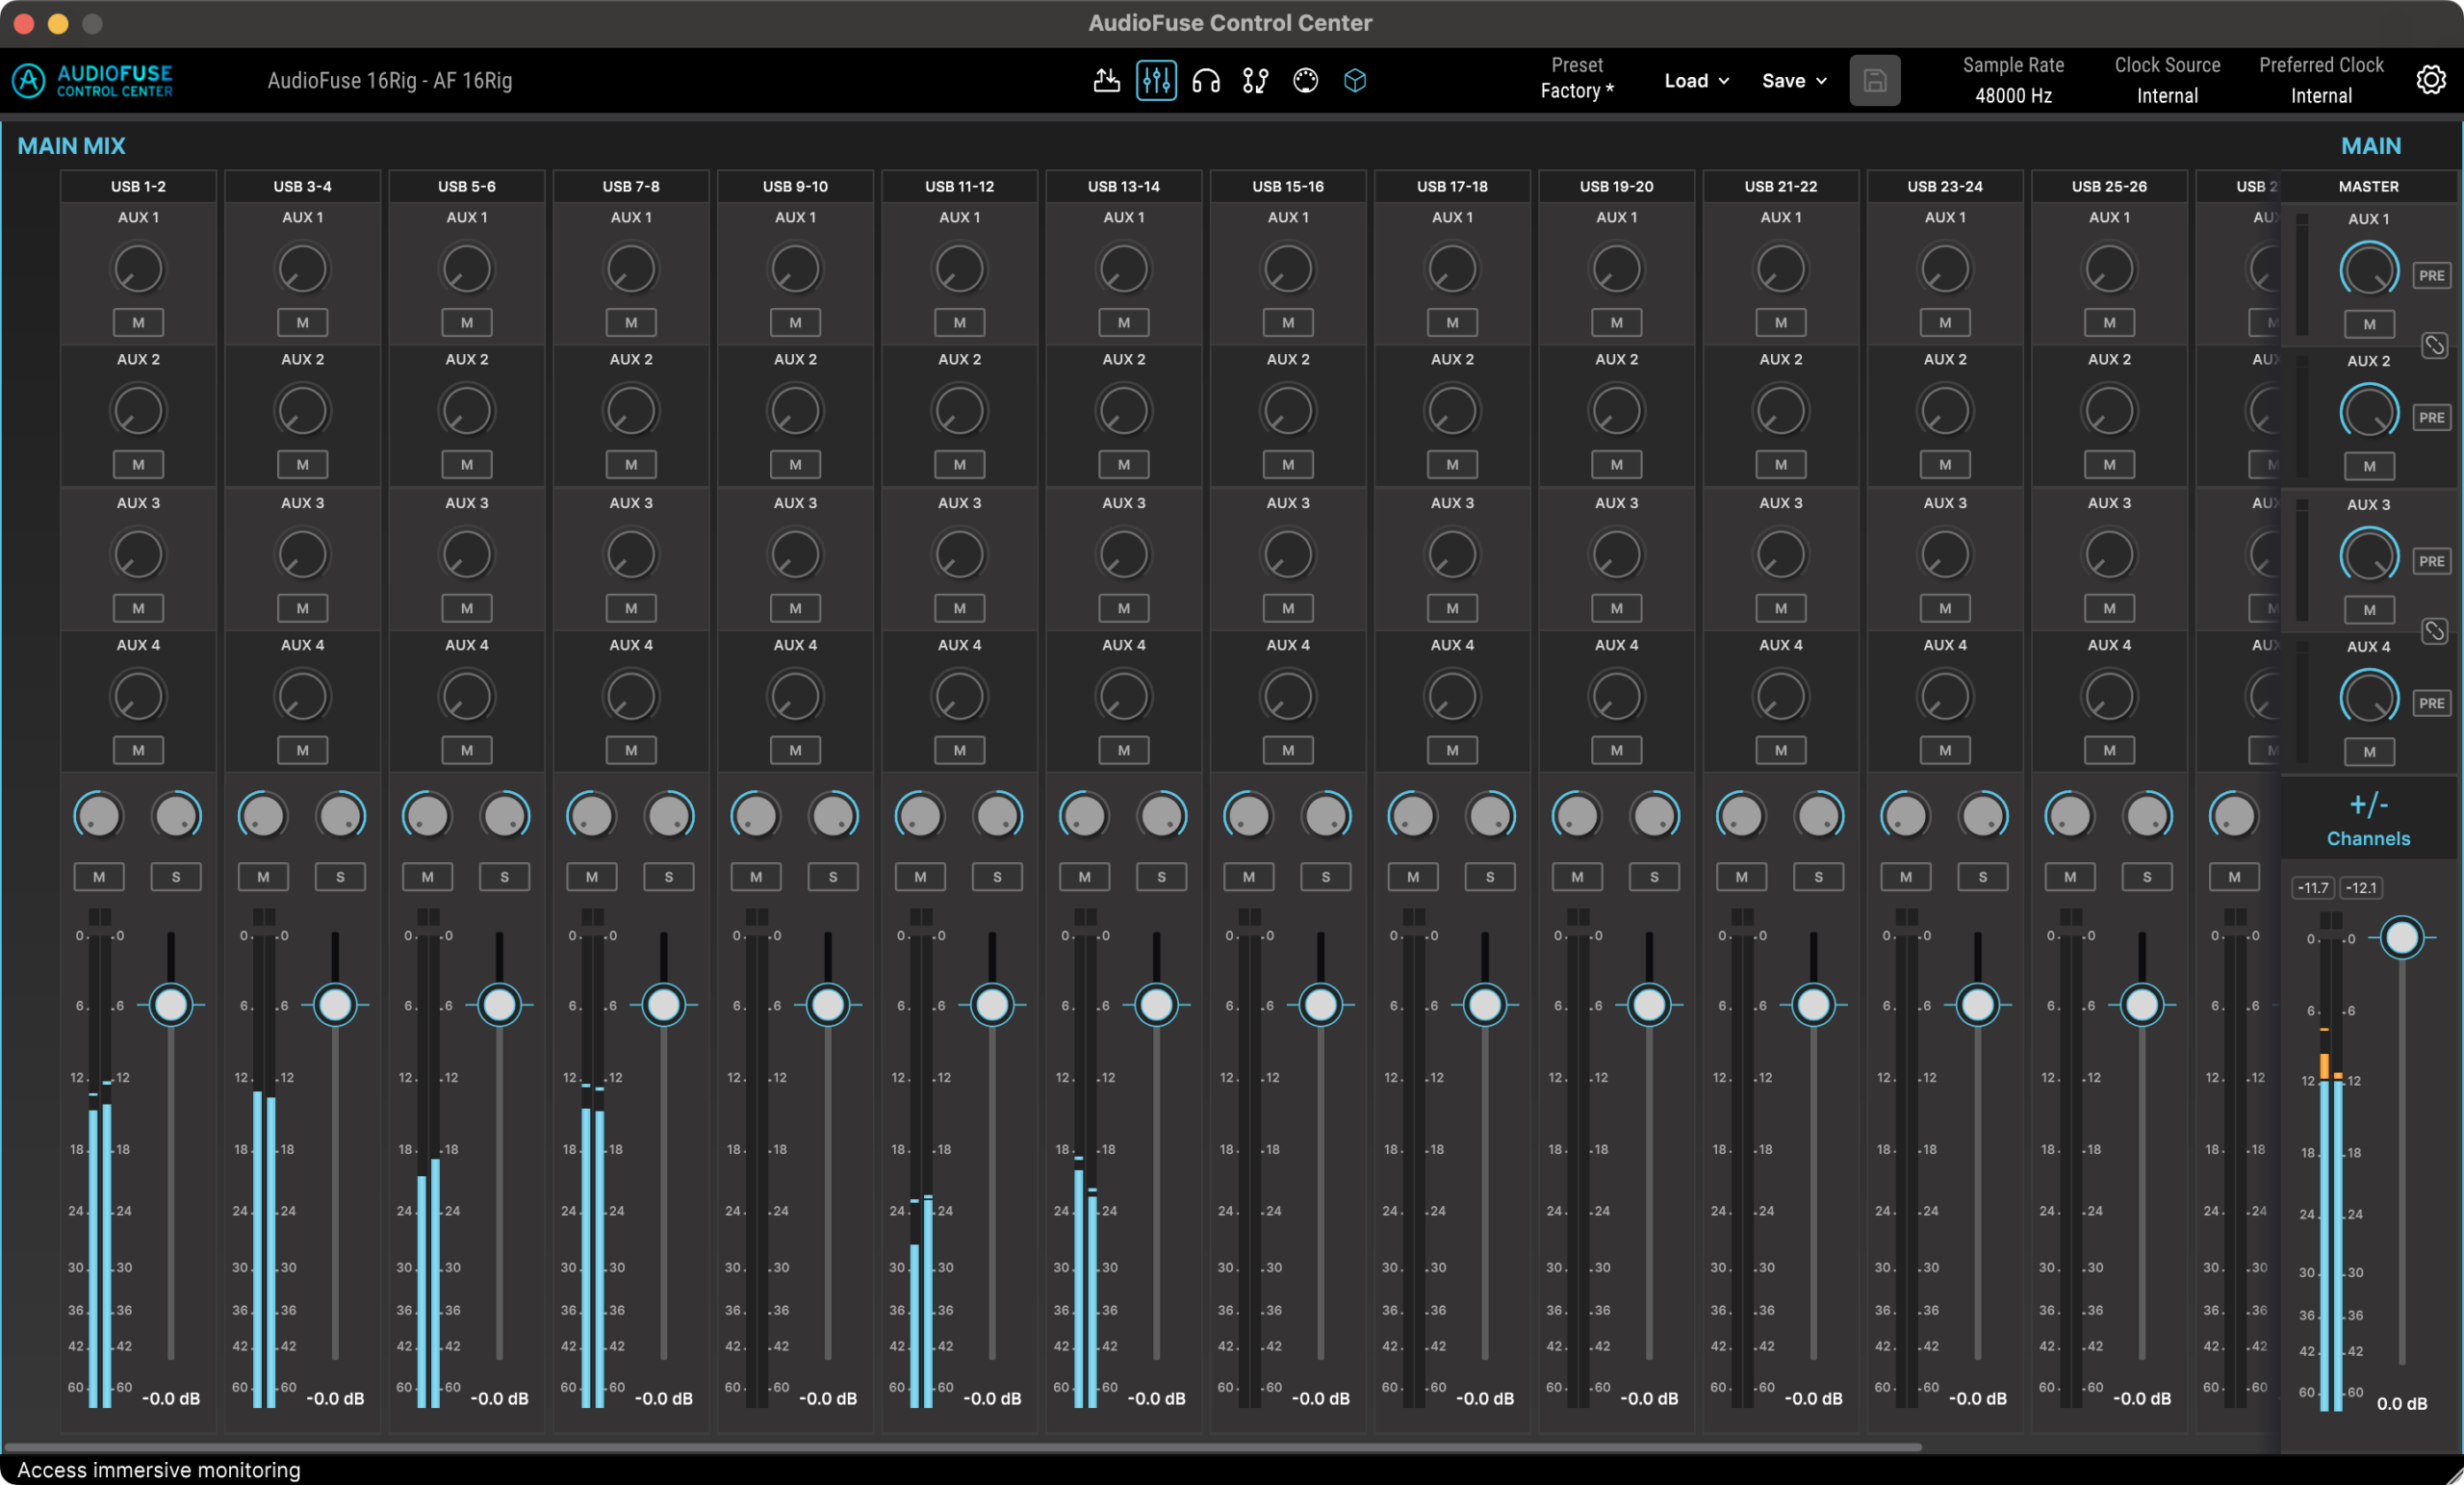Mute AUX 4 send on USB 17-18

click(1453, 750)
